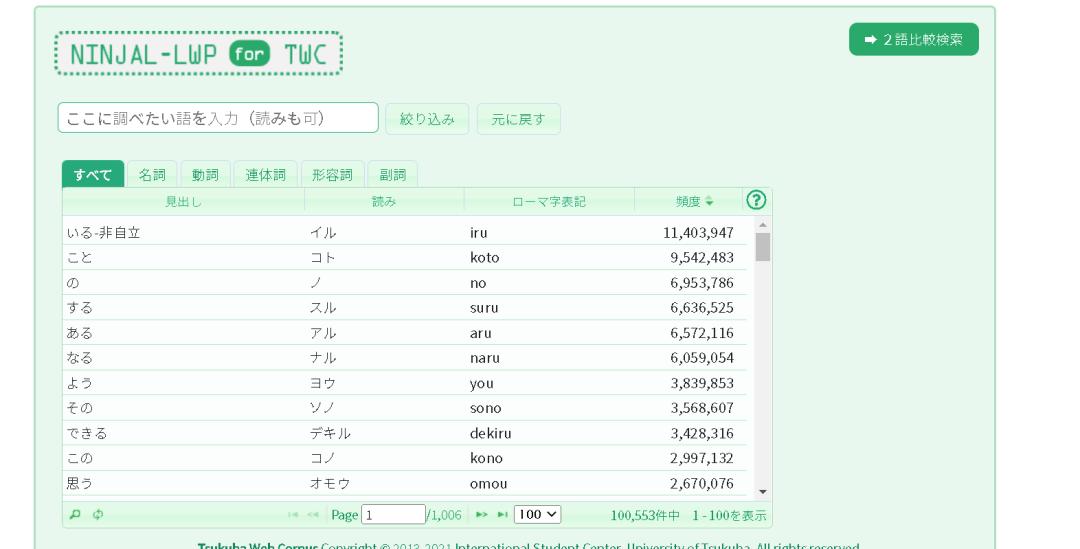Click the frequency 2,670,076 cell
1080x549 pixels.
[702, 484]
